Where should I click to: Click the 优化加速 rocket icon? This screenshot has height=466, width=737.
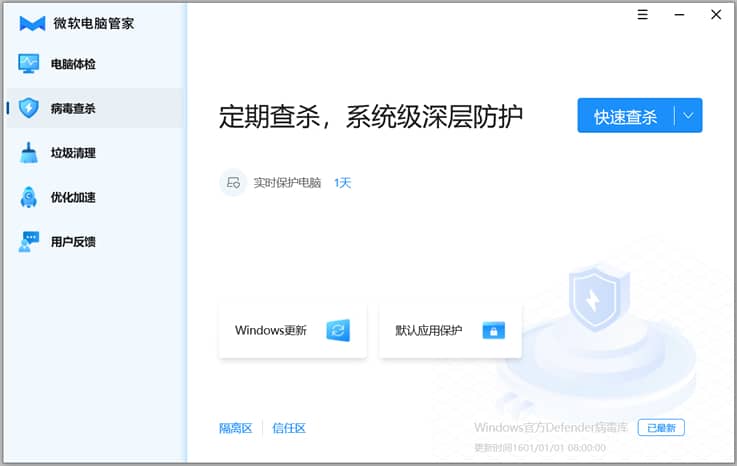pos(29,197)
